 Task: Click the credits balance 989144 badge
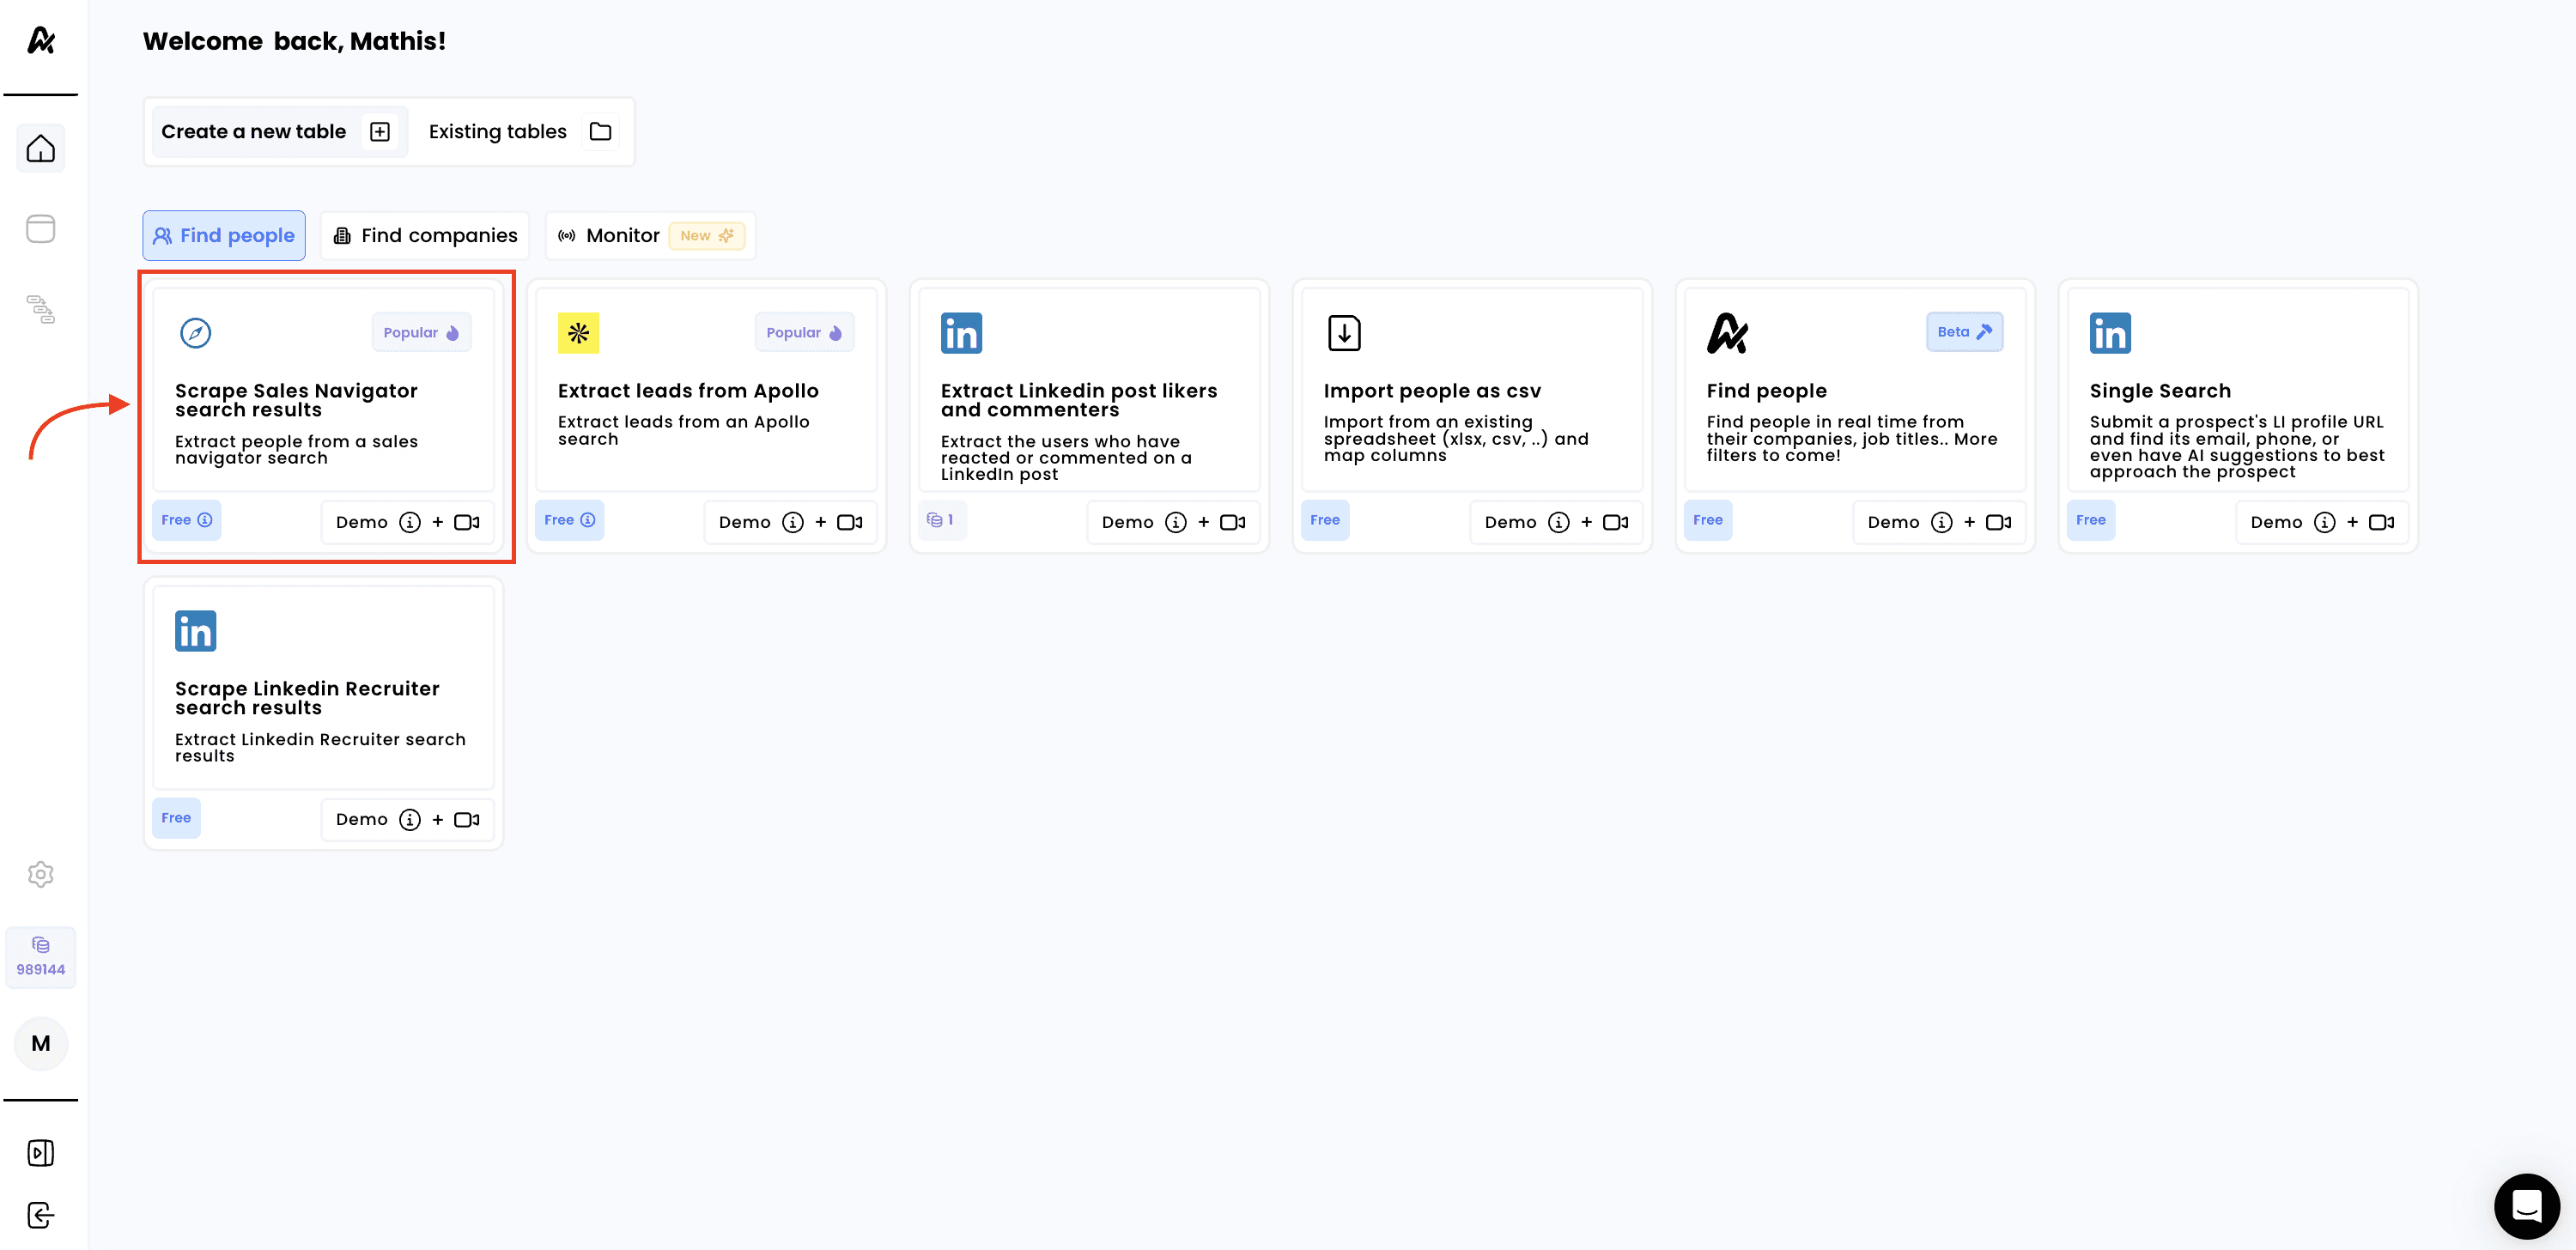click(x=40, y=957)
